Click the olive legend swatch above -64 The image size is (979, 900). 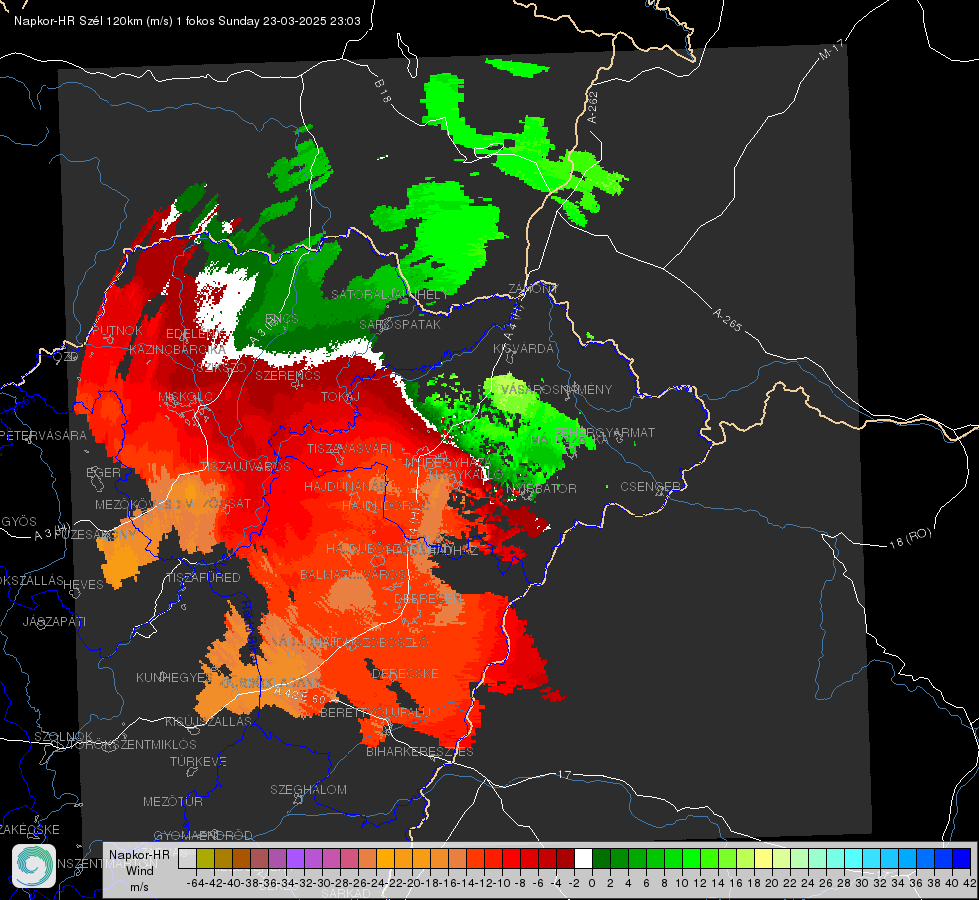pos(205,858)
